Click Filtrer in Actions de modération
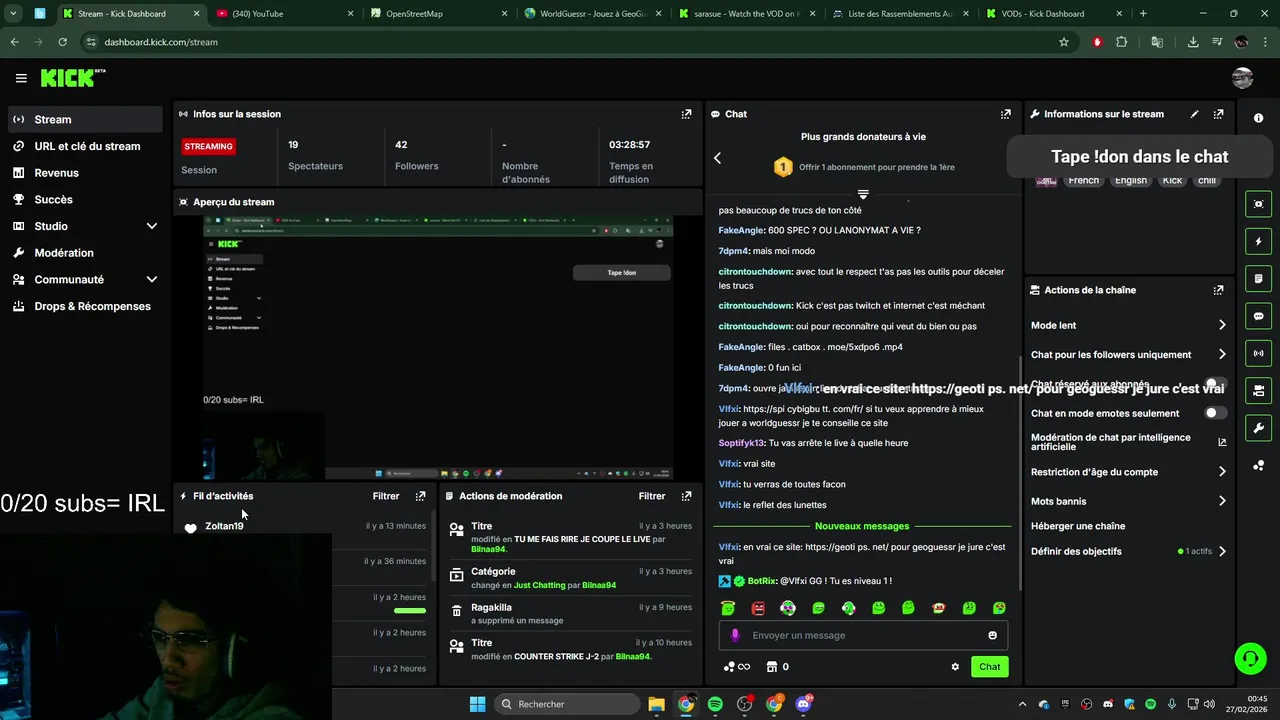Screen dimensions: 1280x720 click(x=652, y=496)
